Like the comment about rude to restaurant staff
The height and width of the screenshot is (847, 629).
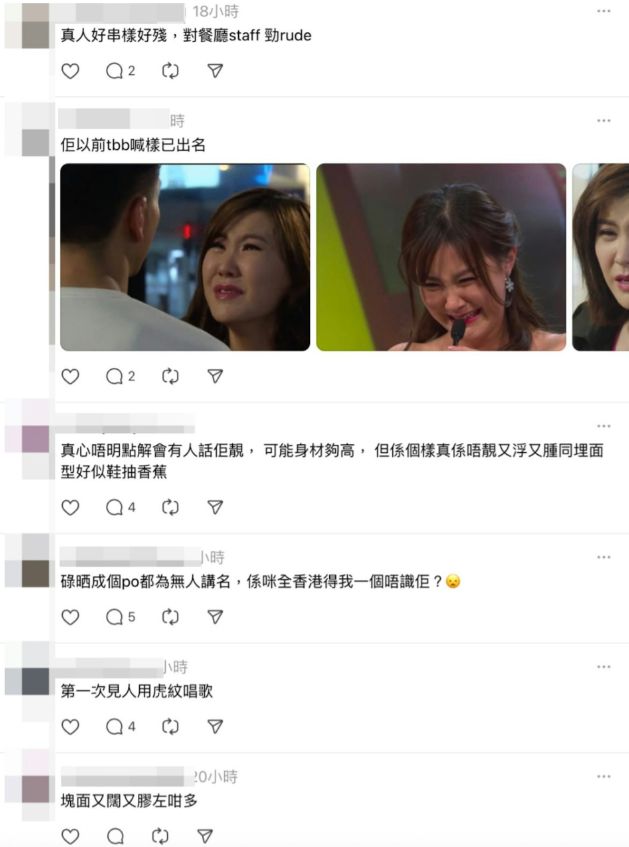70,71
